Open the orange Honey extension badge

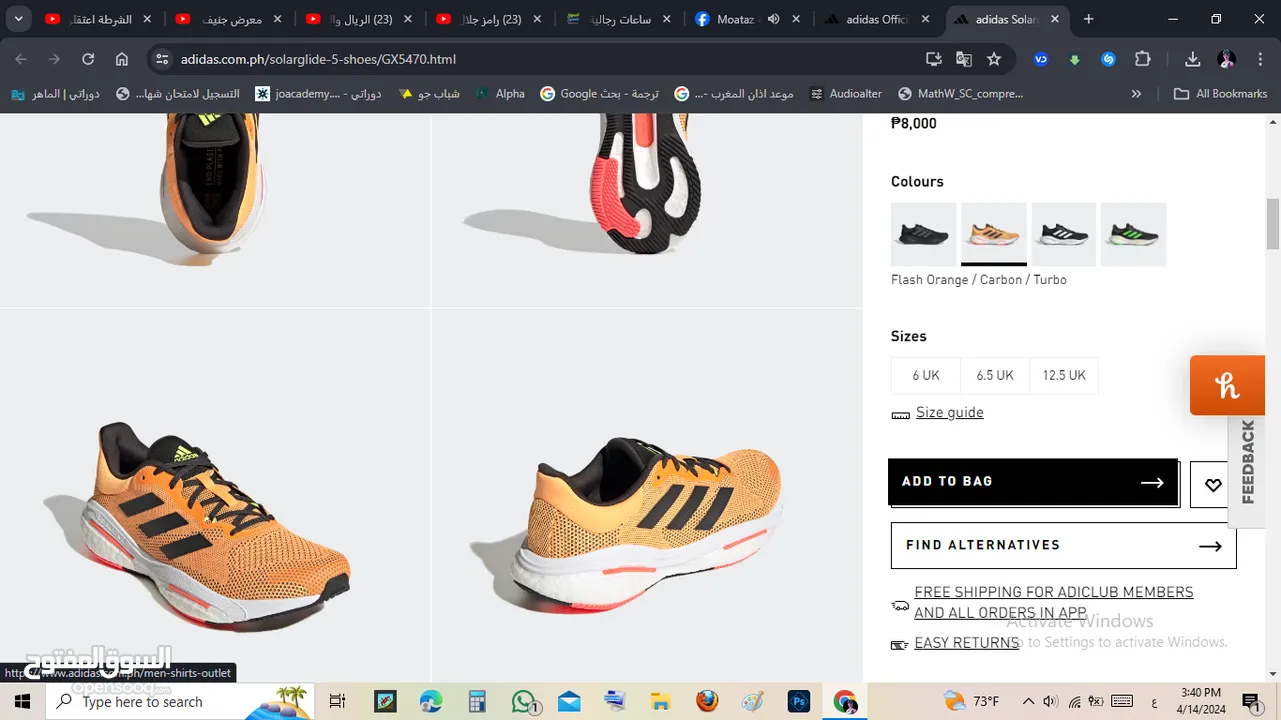pos(1227,385)
